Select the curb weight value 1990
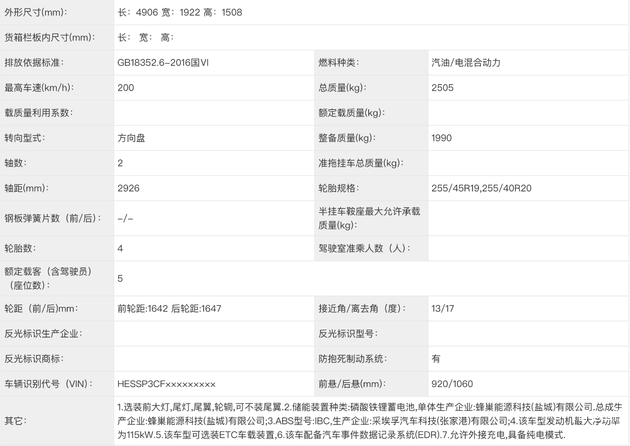Screen dimensions: 630x446 444,137
